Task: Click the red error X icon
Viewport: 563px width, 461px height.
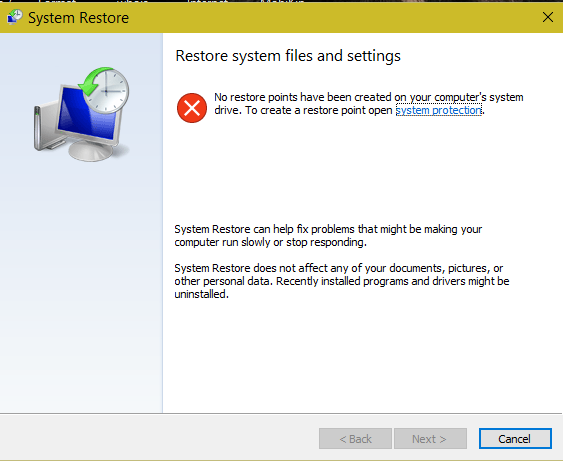Action: (192, 108)
